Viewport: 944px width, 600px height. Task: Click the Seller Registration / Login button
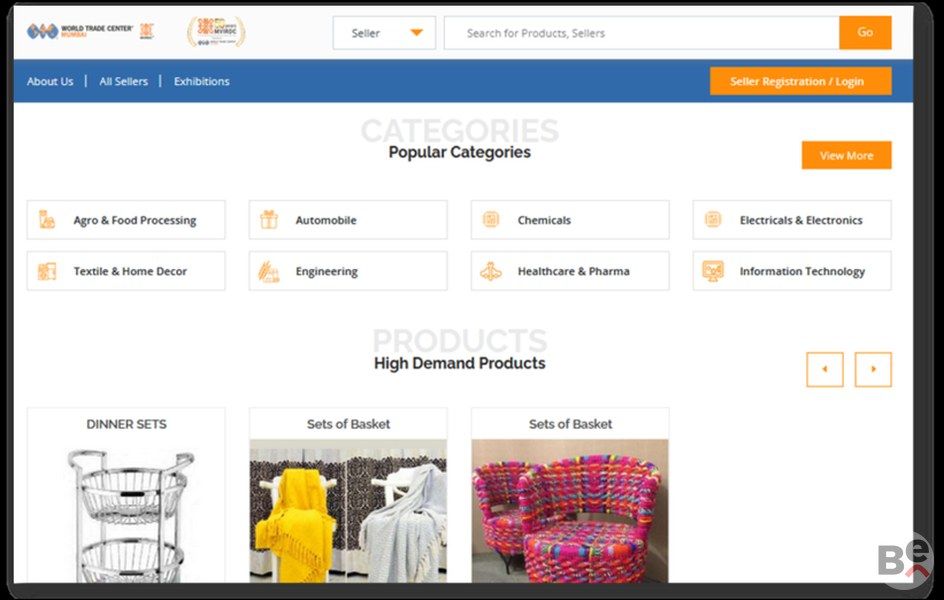point(800,81)
